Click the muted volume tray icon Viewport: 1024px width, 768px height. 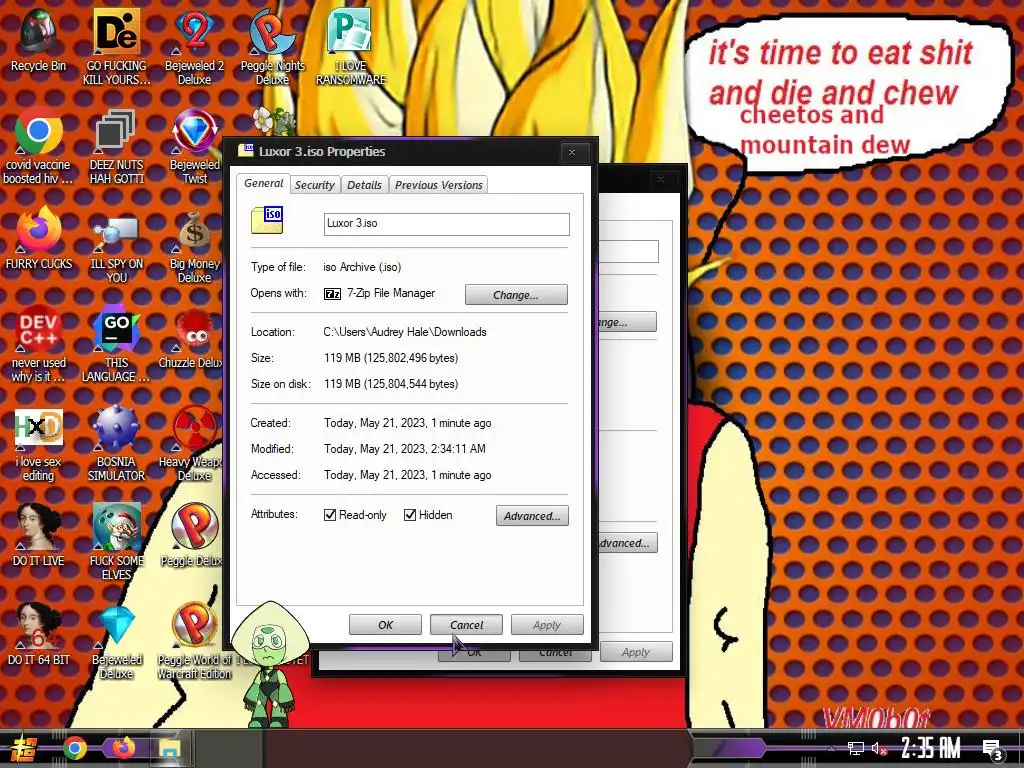(x=879, y=748)
